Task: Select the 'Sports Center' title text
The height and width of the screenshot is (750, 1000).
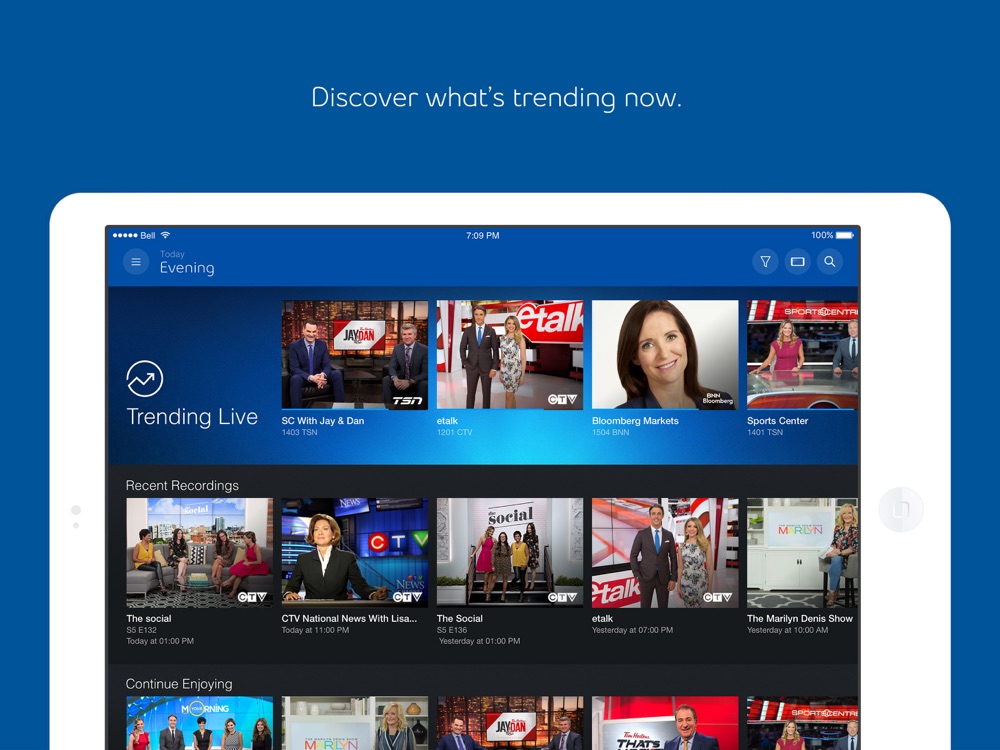Action: [x=777, y=421]
